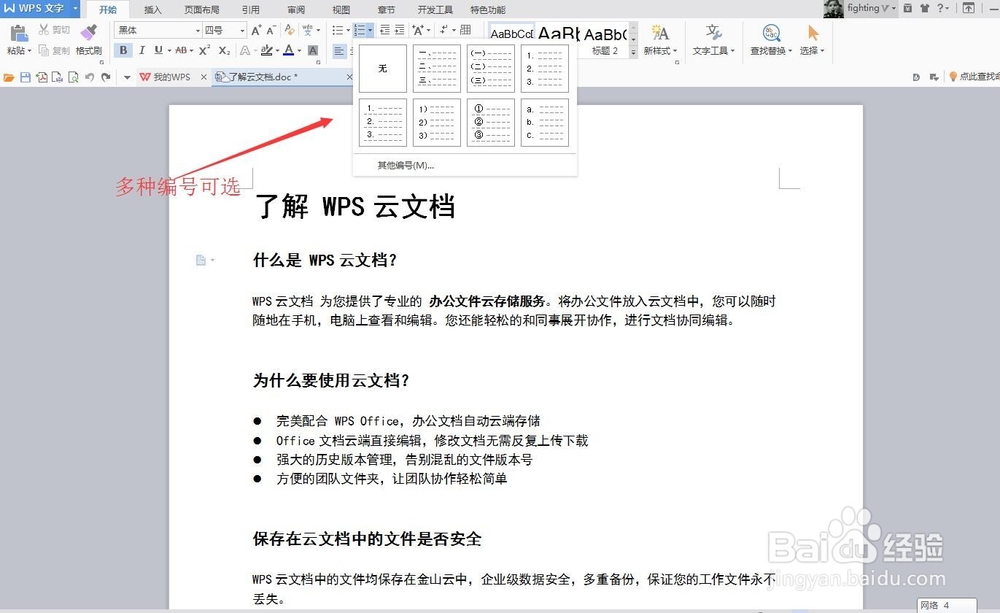The height and width of the screenshot is (613, 1000).
Task: Click the decrease indent icon
Action: pos(385,30)
